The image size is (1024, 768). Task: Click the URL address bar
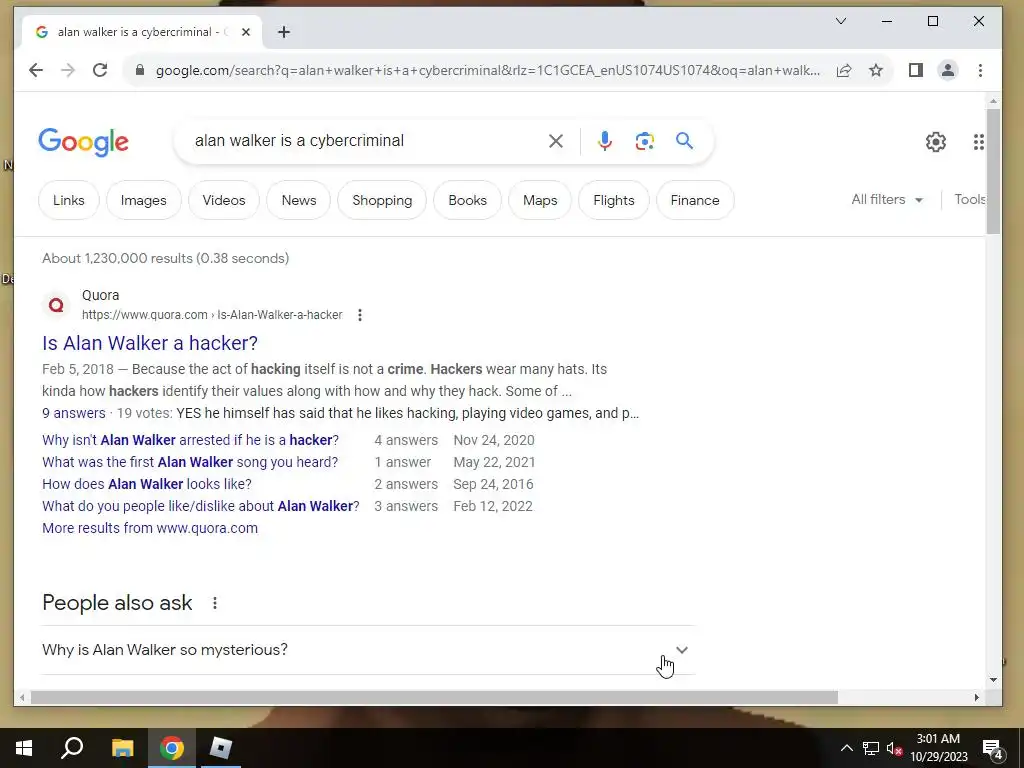[x=487, y=71]
